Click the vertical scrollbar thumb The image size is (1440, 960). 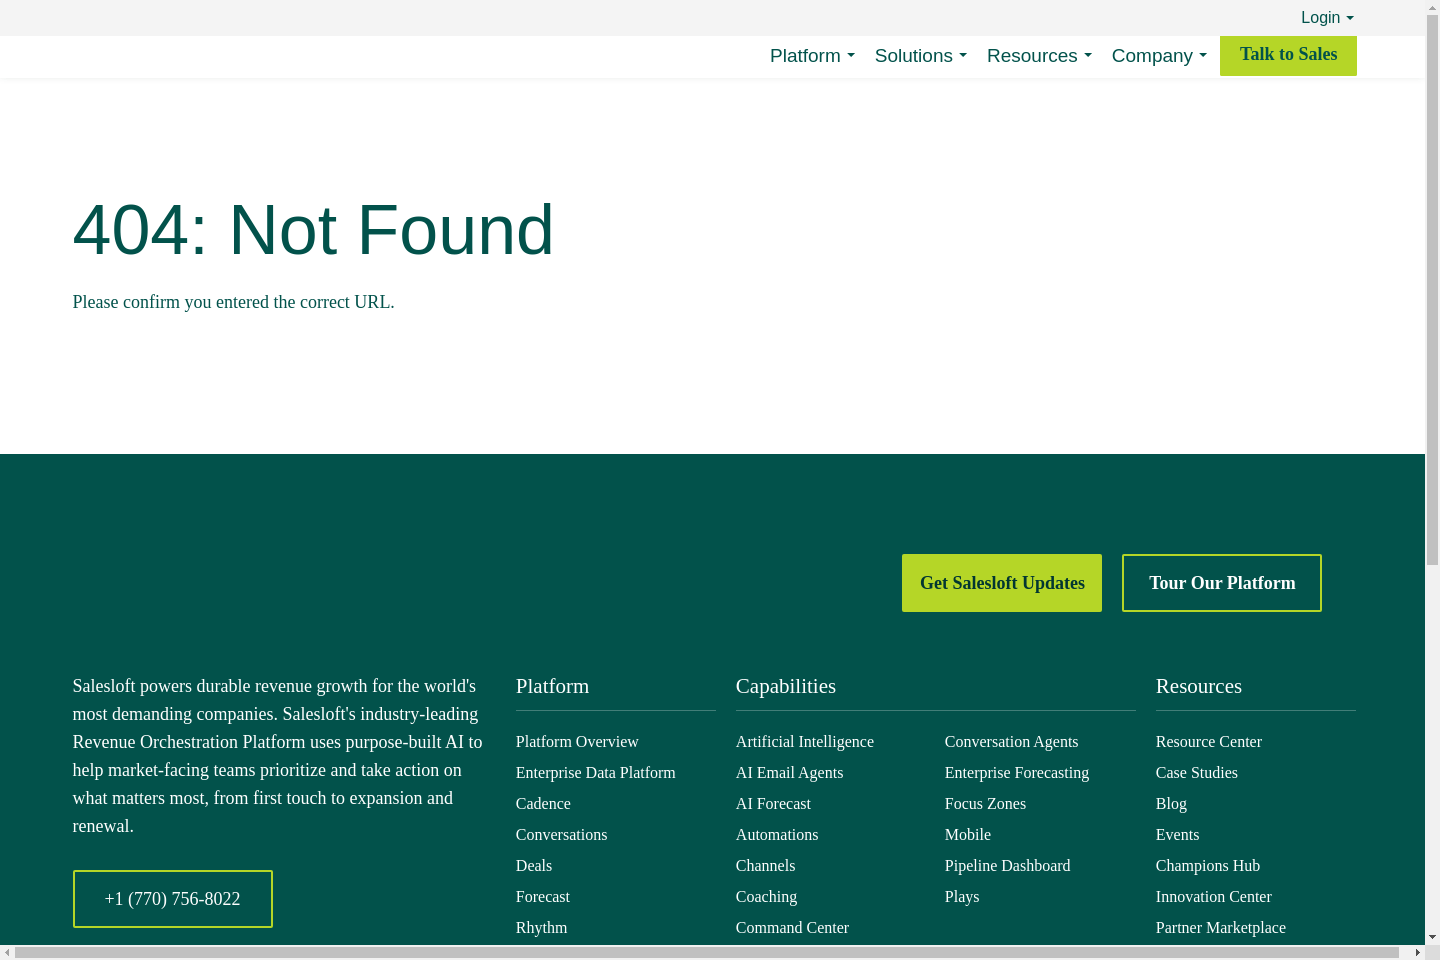1432,290
